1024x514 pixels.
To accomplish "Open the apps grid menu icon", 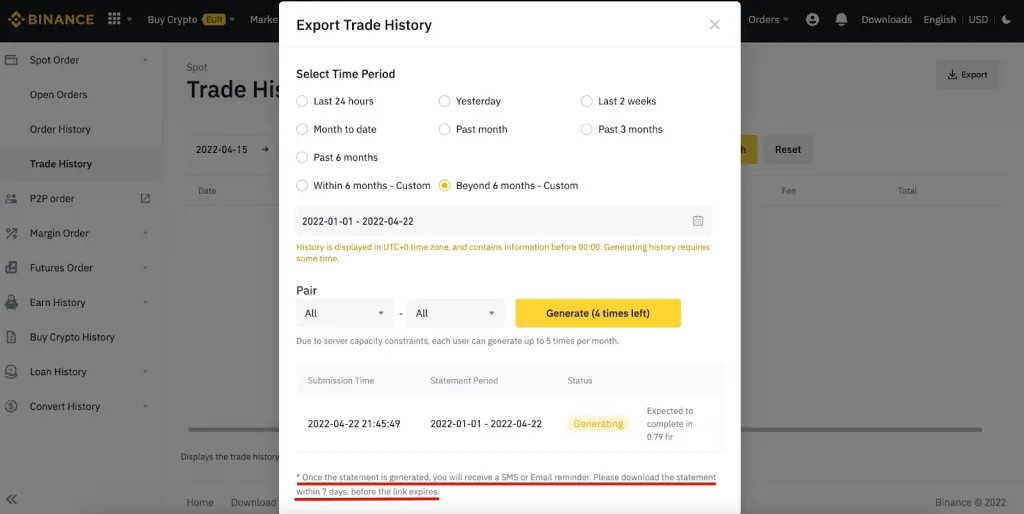I will [x=114, y=19].
